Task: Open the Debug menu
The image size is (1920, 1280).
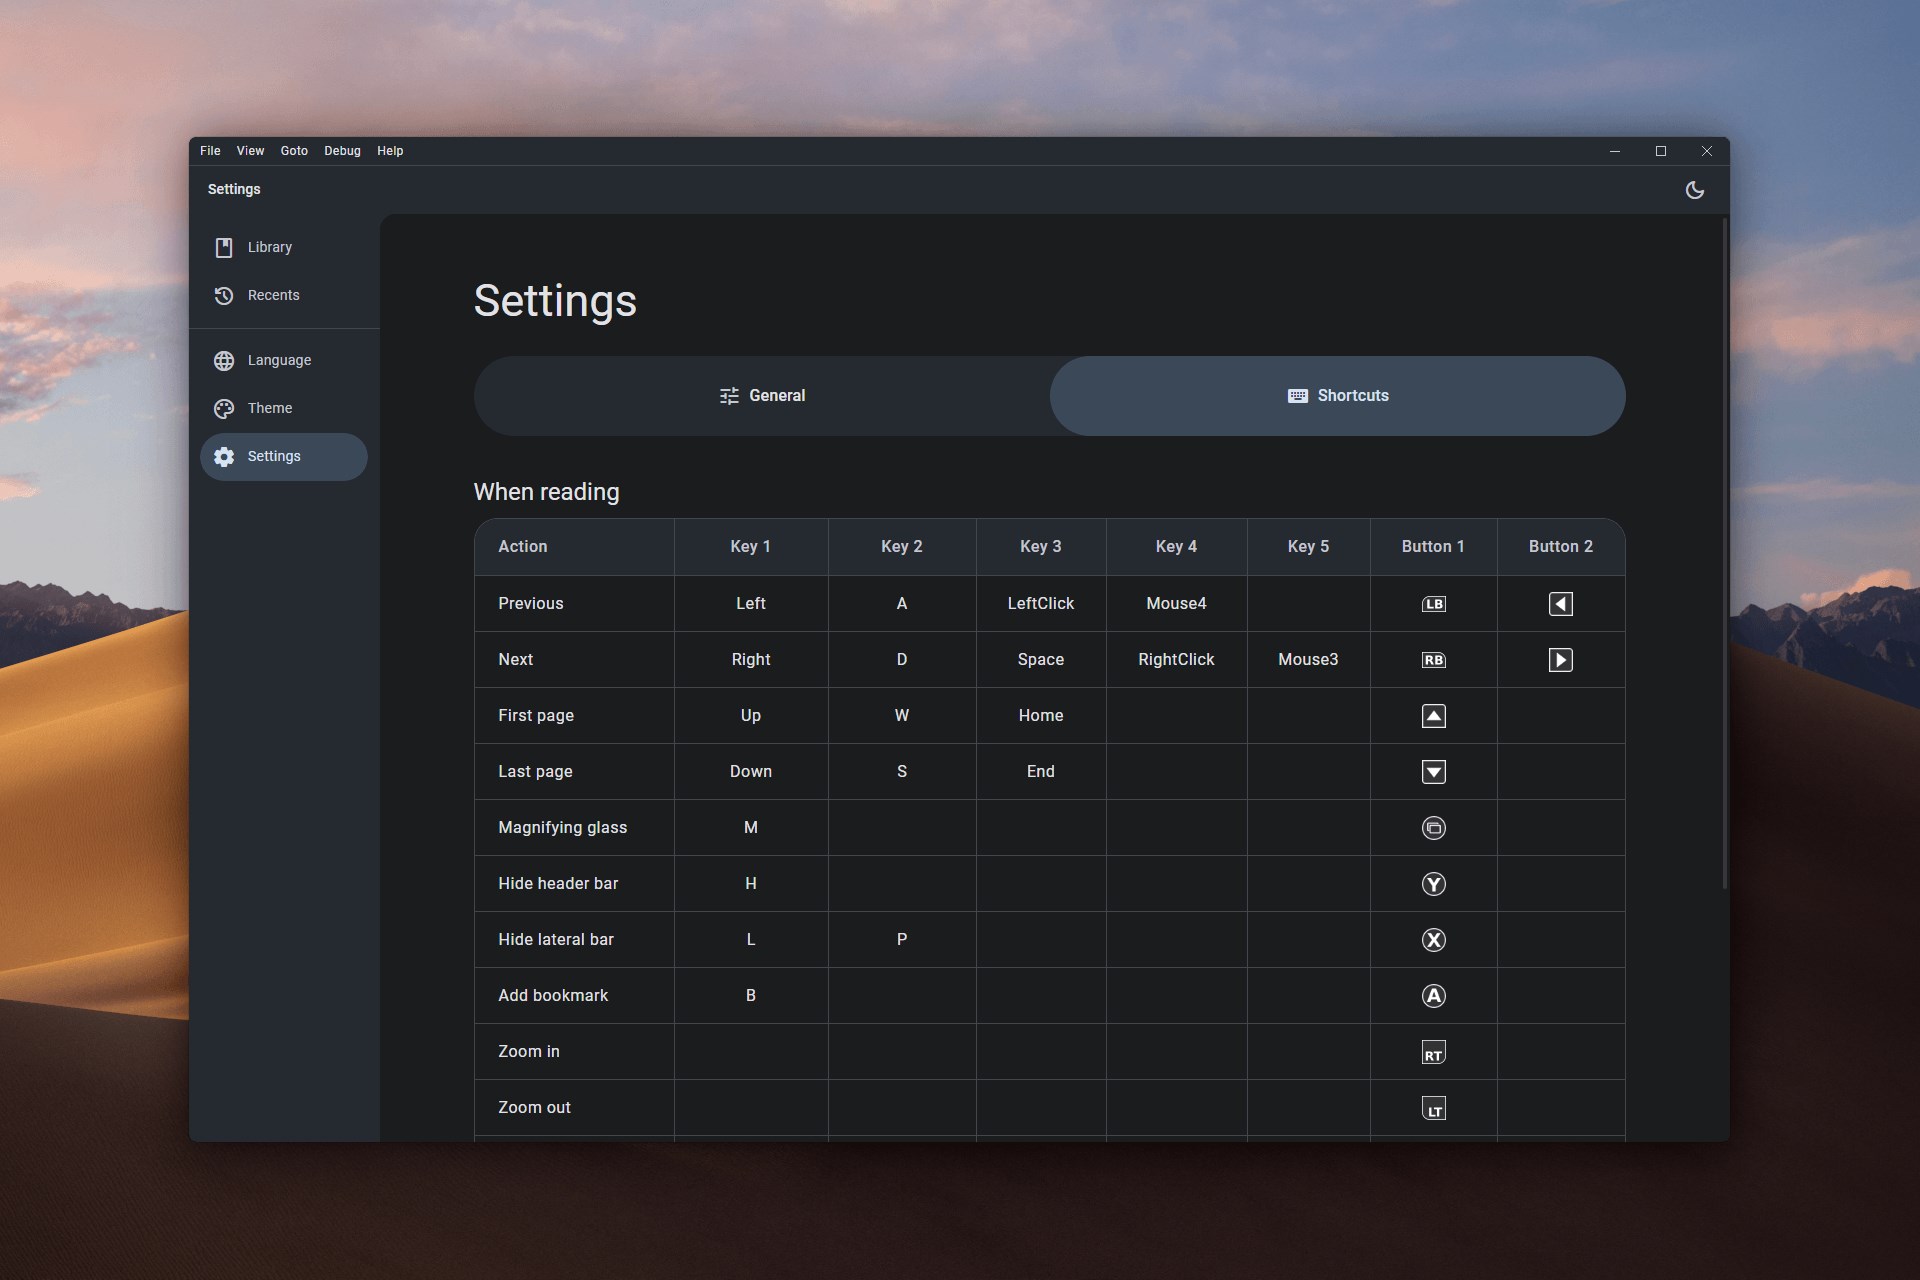Action: (342, 151)
